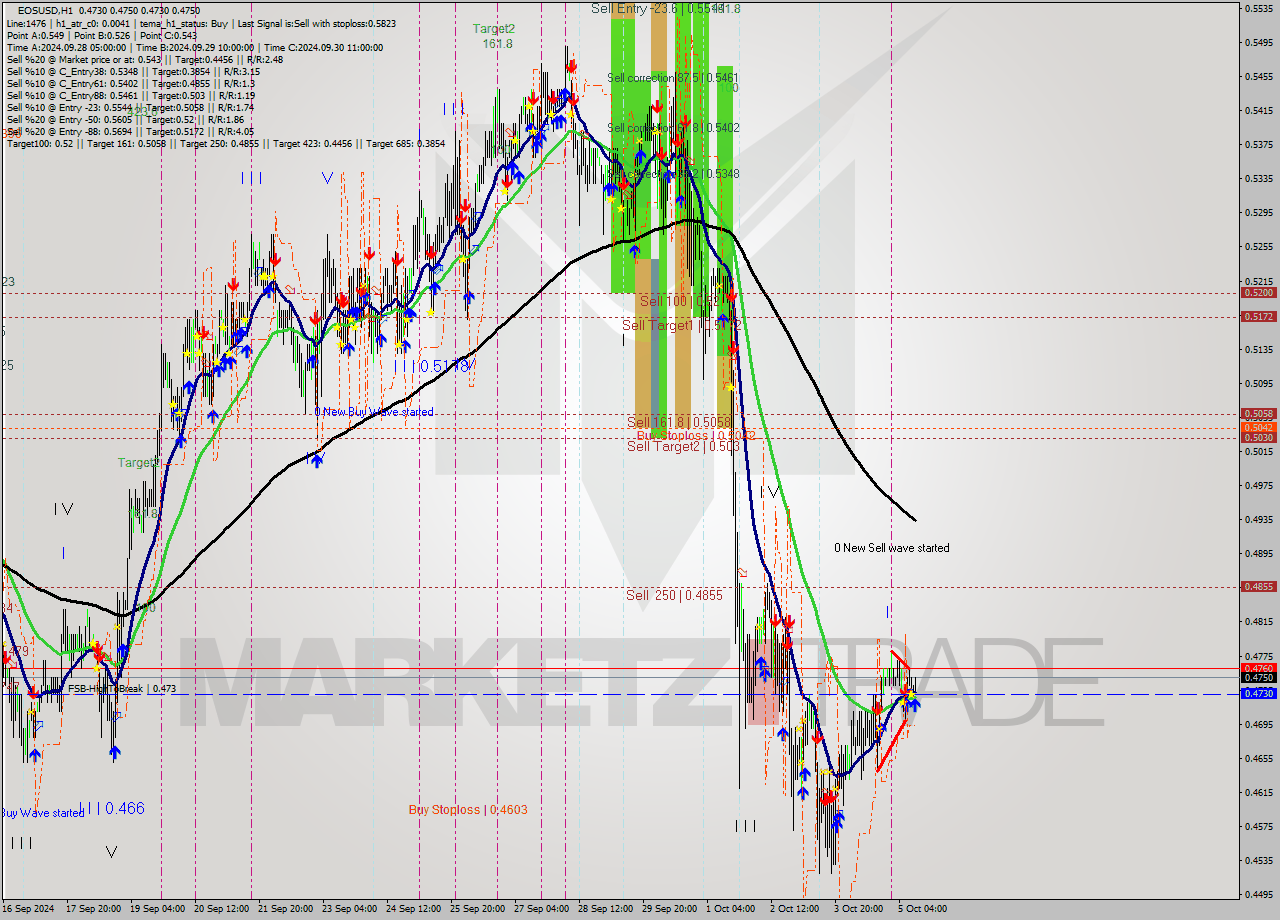Image resolution: width=1280 pixels, height=920 pixels.
Task: Click the 'Sell 161.8 | 0.5058' annotation
Action: pyautogui.click(x=680, y=422)
